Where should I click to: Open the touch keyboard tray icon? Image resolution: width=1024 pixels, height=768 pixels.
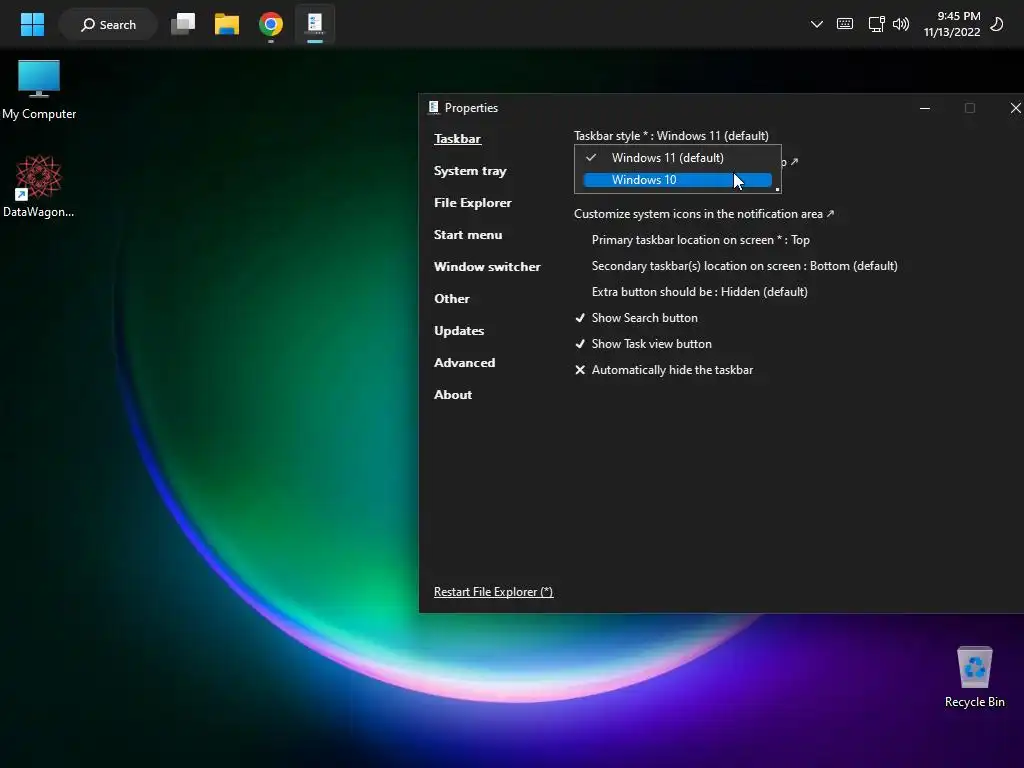pyautogui.click(x=844, y=25)
